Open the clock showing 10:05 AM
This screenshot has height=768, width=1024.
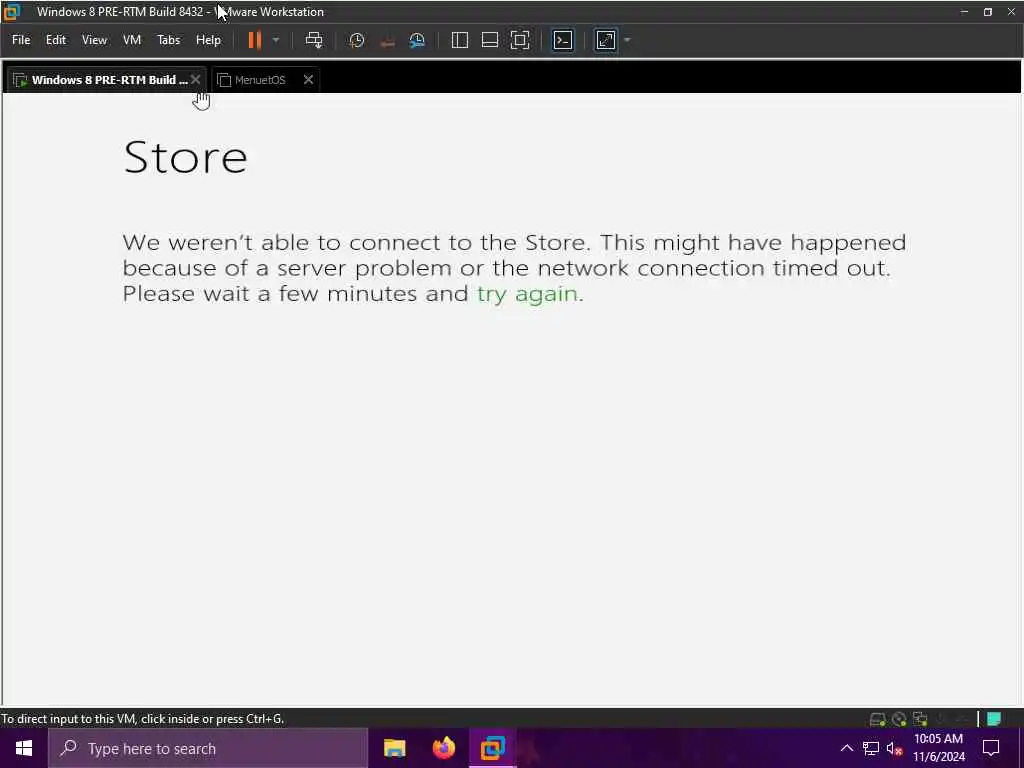[938, 748]
